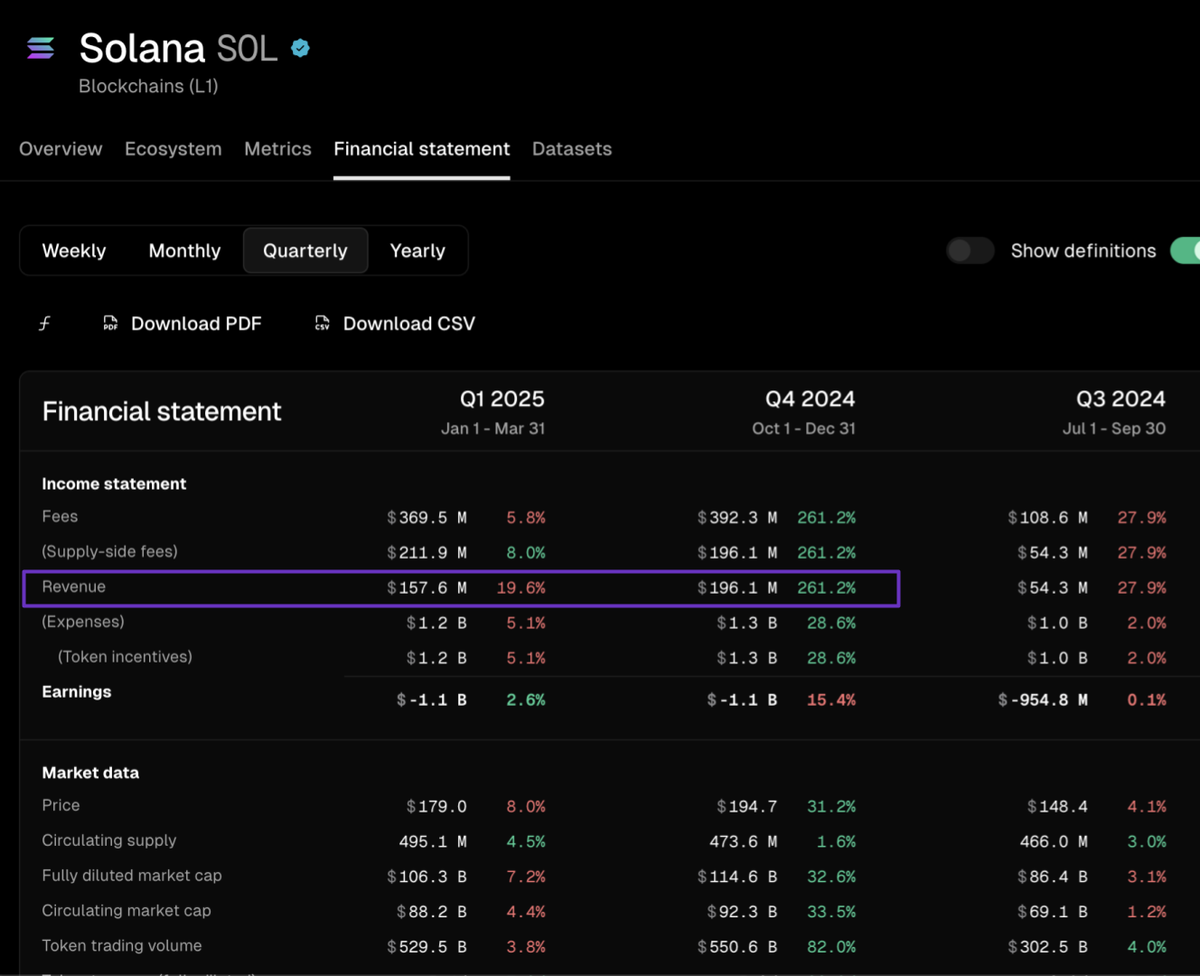This screenshot has height=976, width=1200.
Task: Select the Weekly period option
Action: pos(74,251)
